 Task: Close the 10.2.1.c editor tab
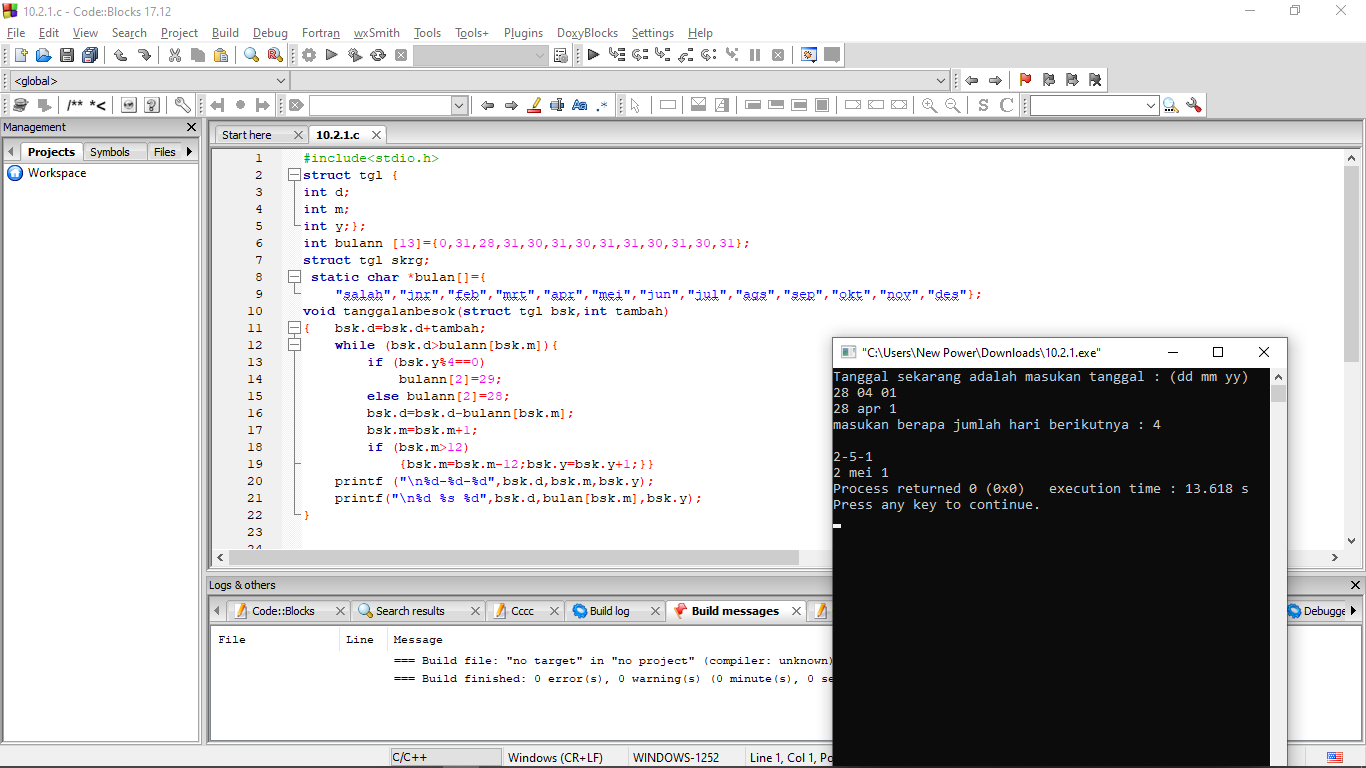coord(377,135)
